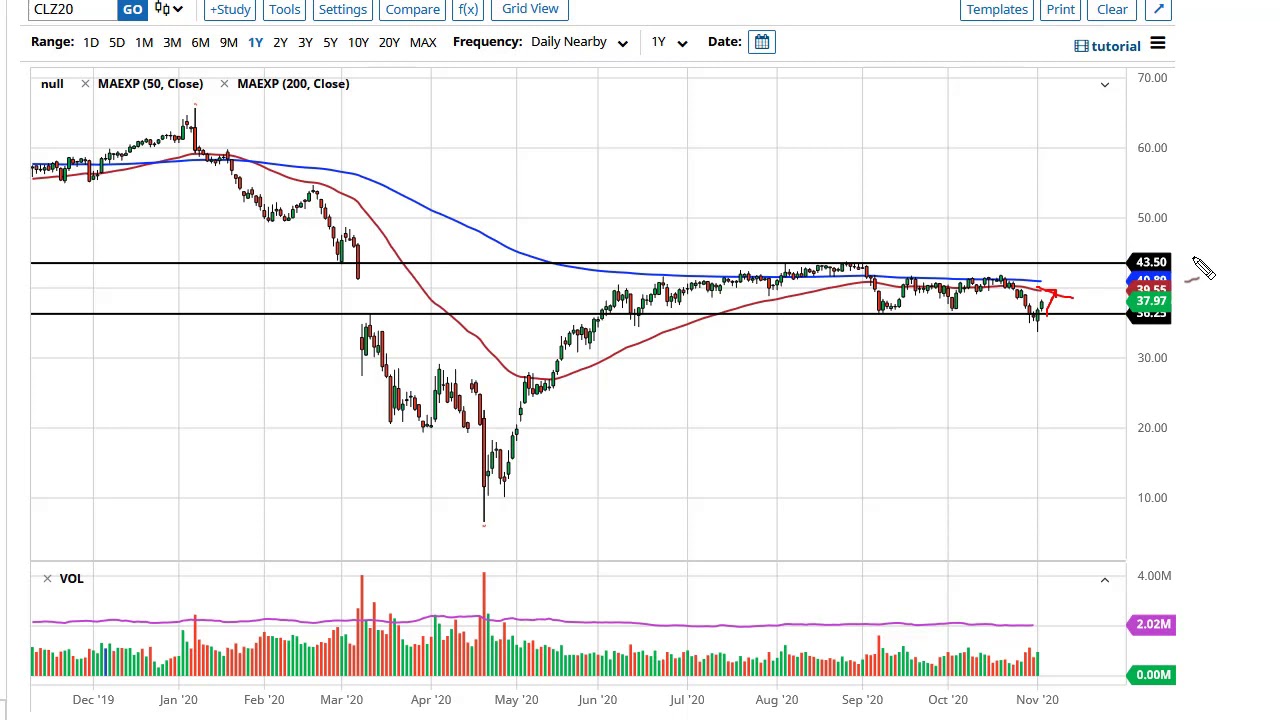Viewport: 1280px width, 720px height.
Task: Select the 5D range
Action: click(x=117, y=42)
